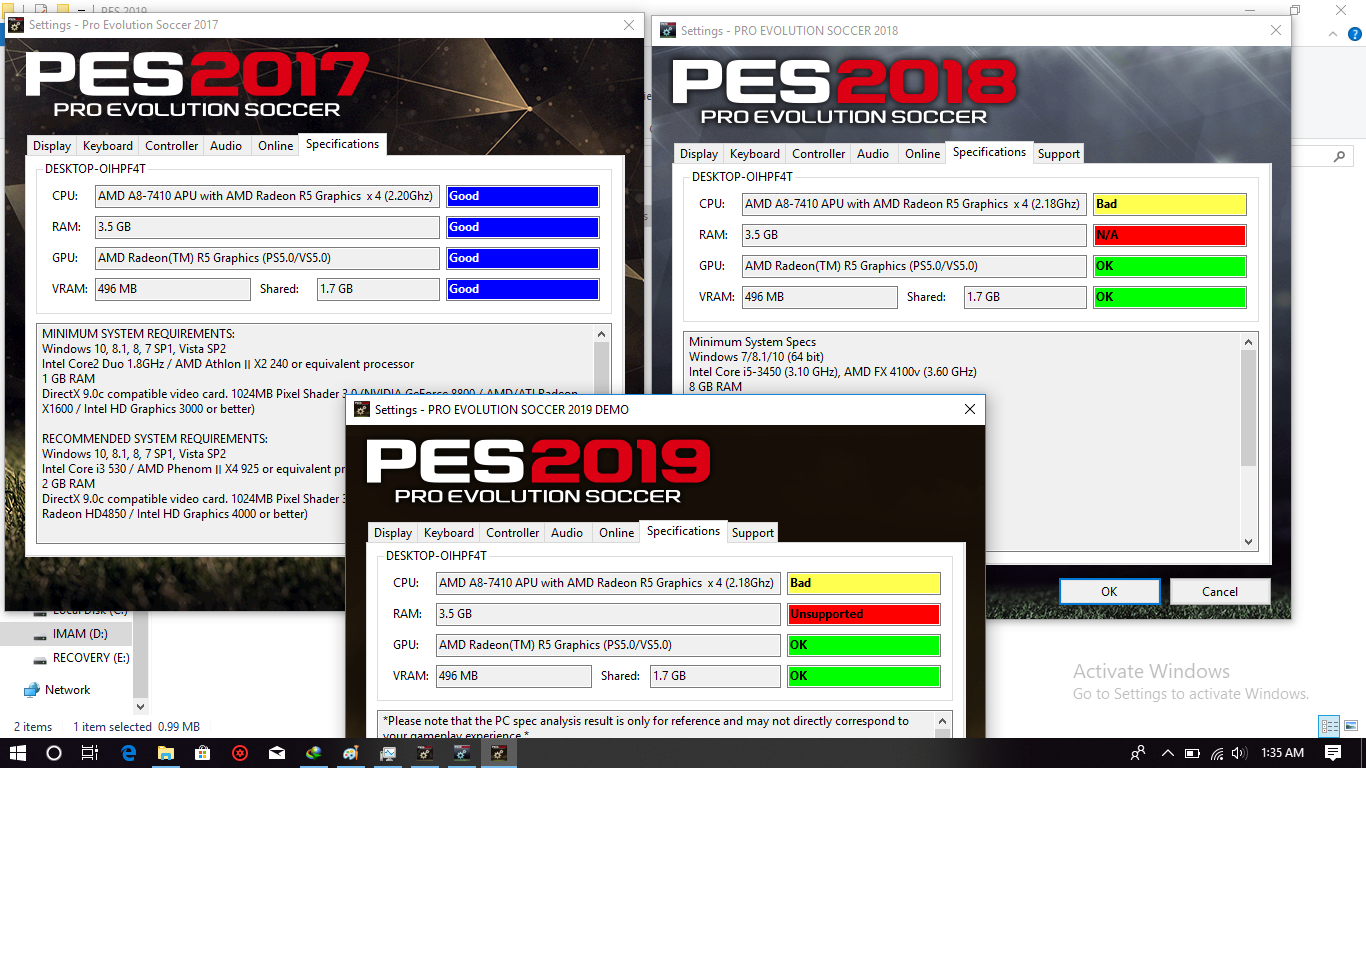Click Cancel in the PES 2018 window
Image resolution: width=1366 pixels, height=968 pixels.
coord(1220,591)
